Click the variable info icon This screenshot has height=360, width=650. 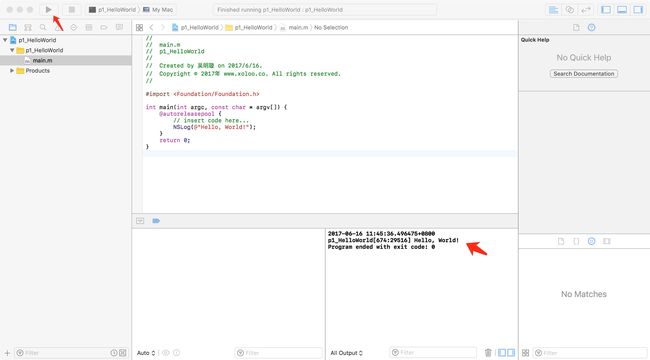pyautogui.click(x=177, y=353)
